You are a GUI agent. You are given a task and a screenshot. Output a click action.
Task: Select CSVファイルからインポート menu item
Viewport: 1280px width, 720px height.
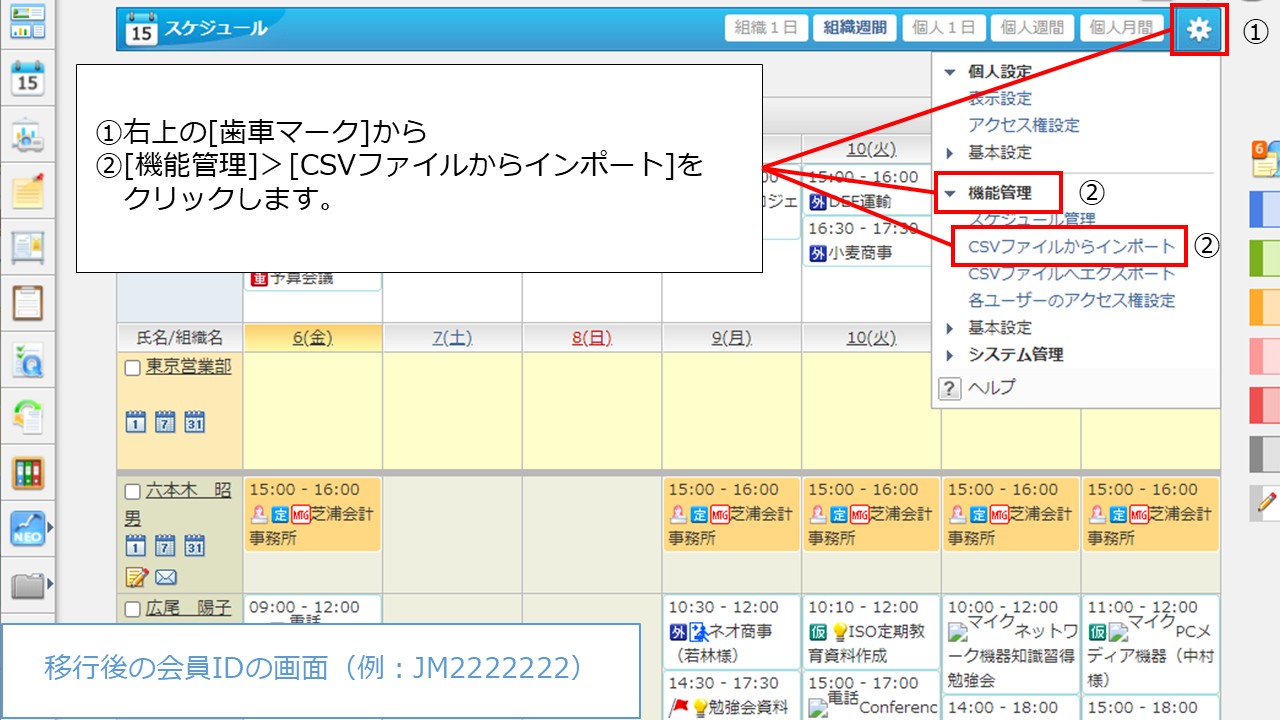[1065, 246]
